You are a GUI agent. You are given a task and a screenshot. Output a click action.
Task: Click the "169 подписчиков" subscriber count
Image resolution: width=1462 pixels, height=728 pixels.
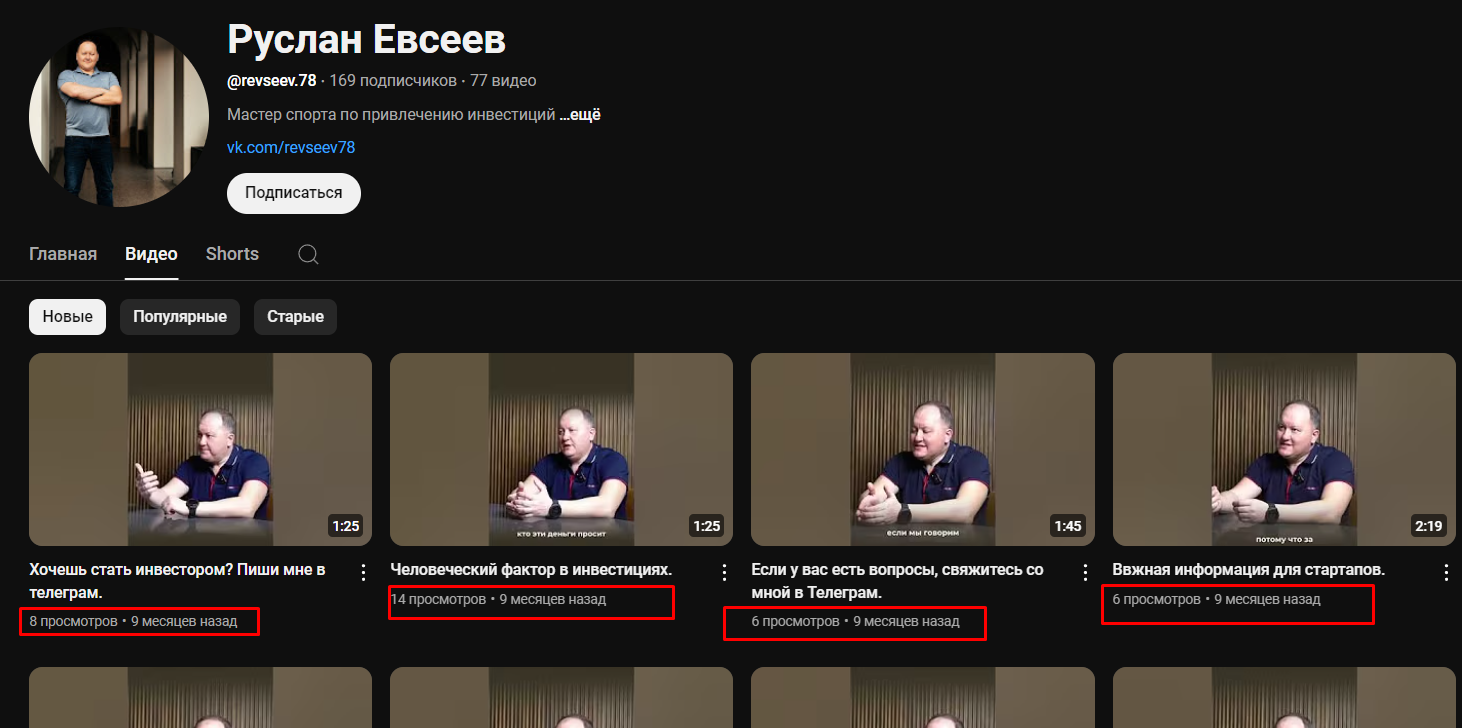point(393,81)
